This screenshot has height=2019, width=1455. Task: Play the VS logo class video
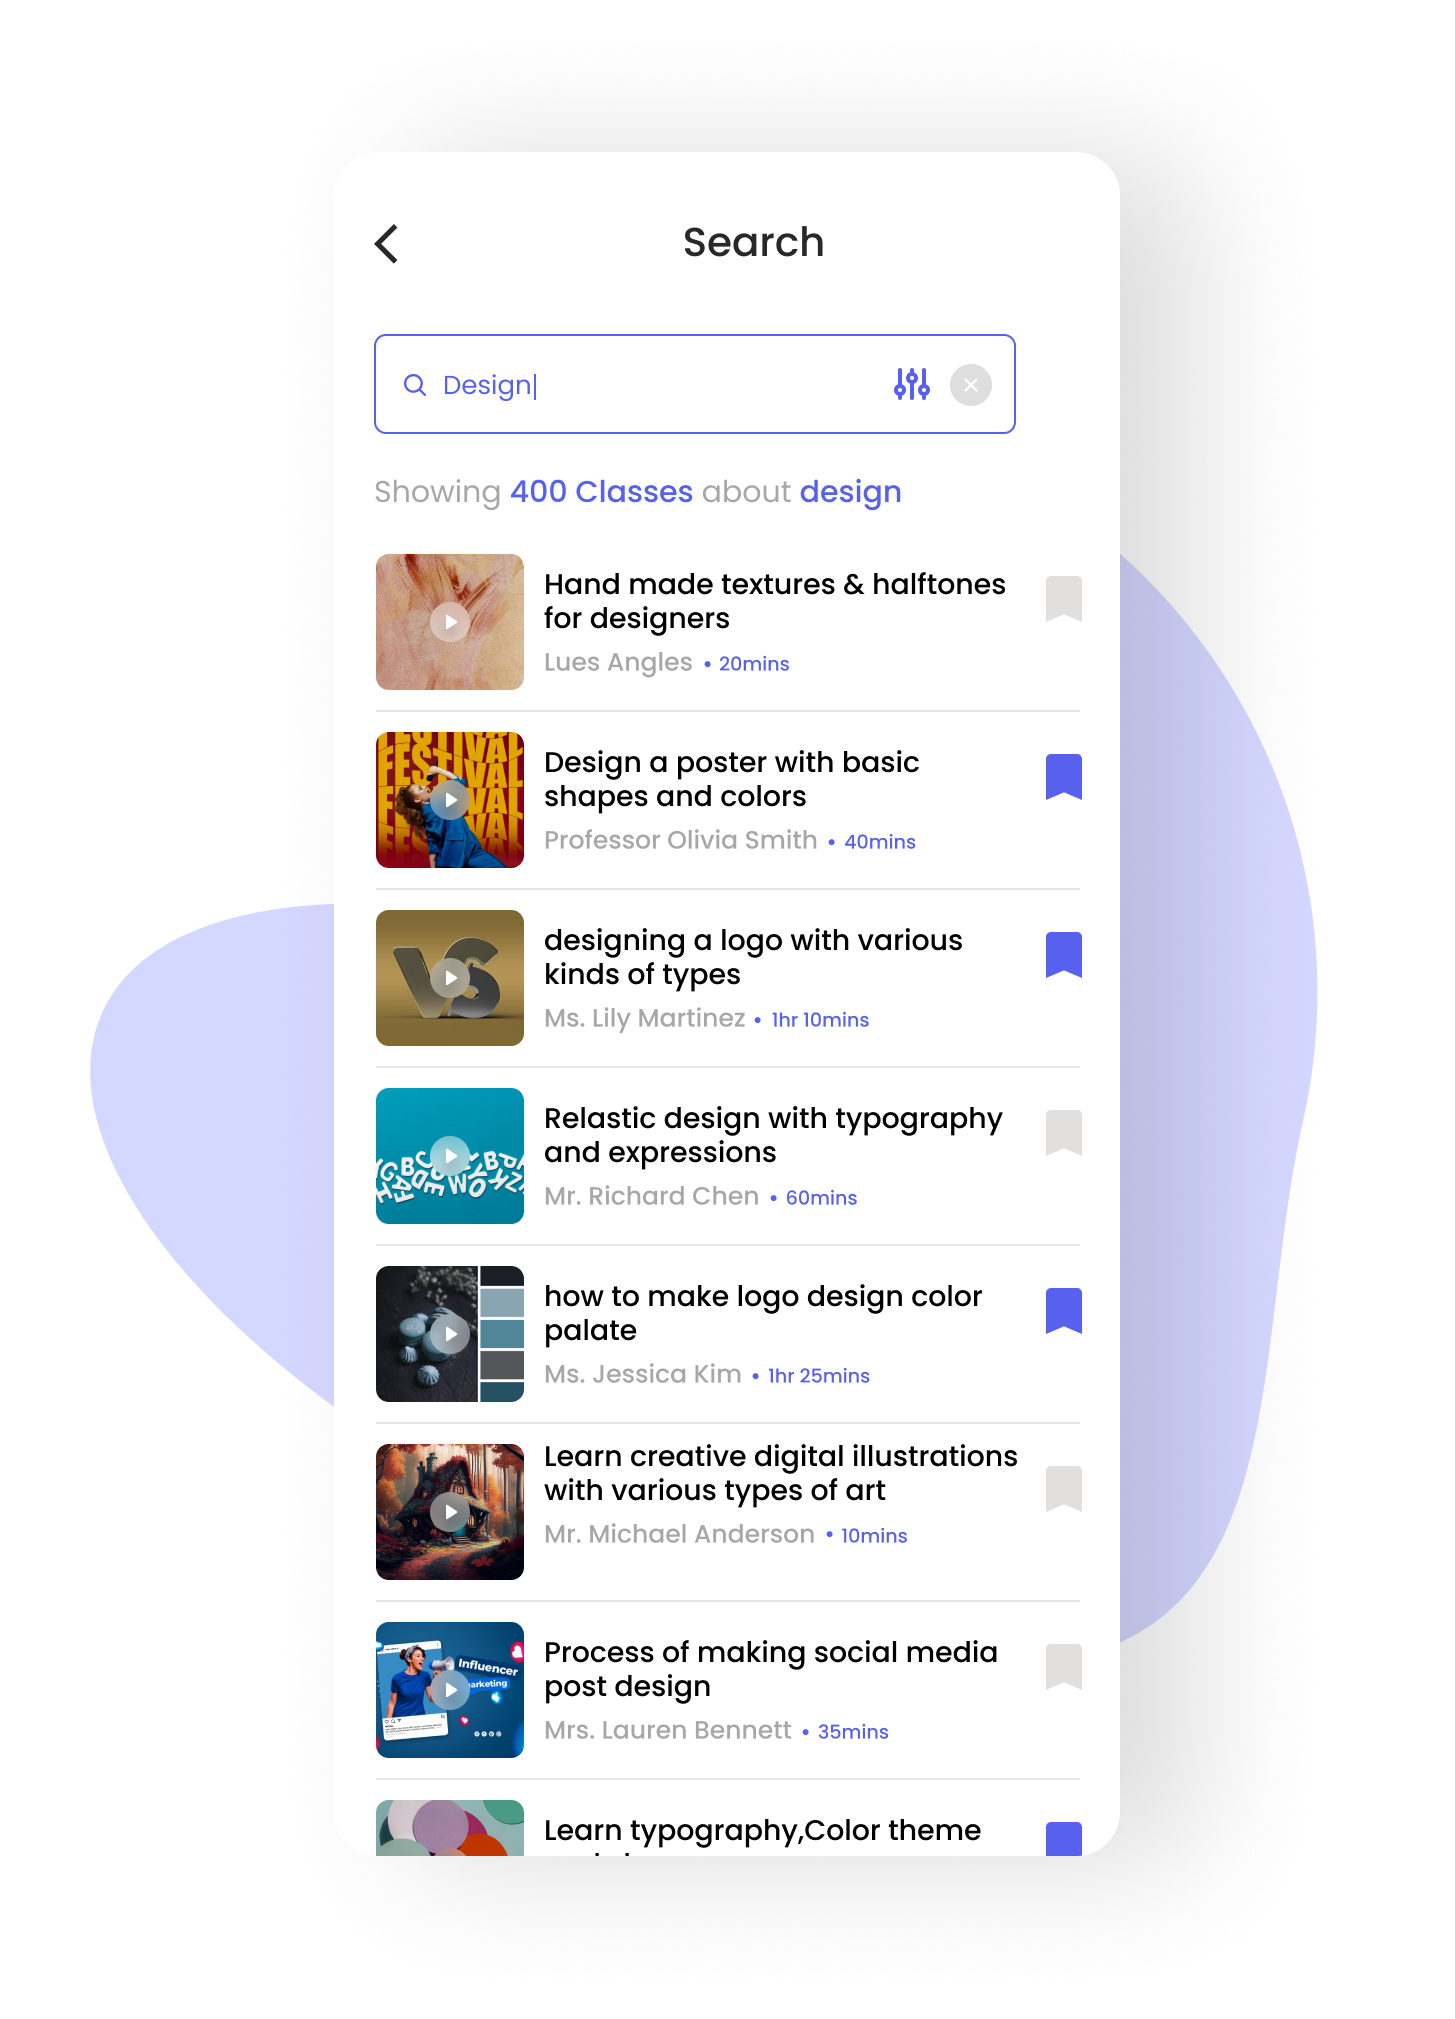pos(450,978)
